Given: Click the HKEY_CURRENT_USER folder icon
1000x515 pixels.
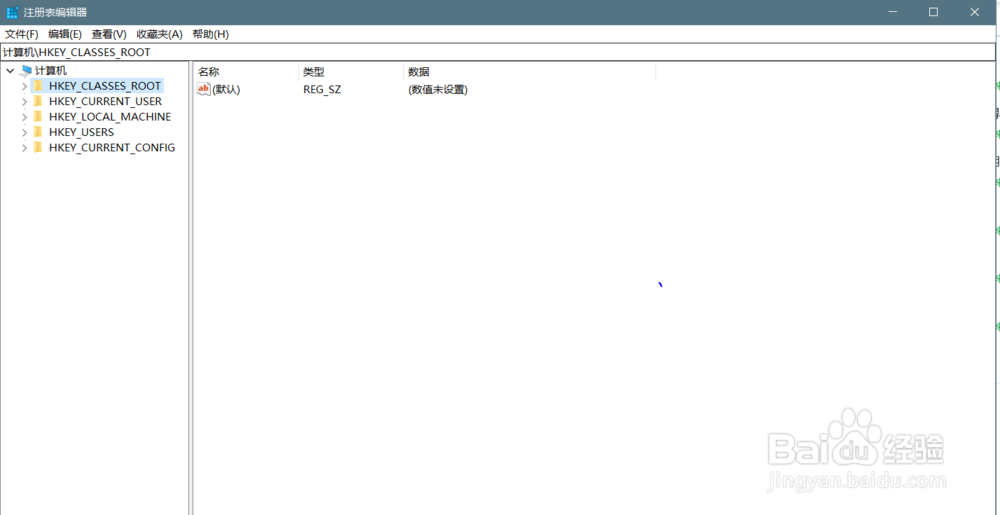Looking at the screenshot, I should point(38,101).
